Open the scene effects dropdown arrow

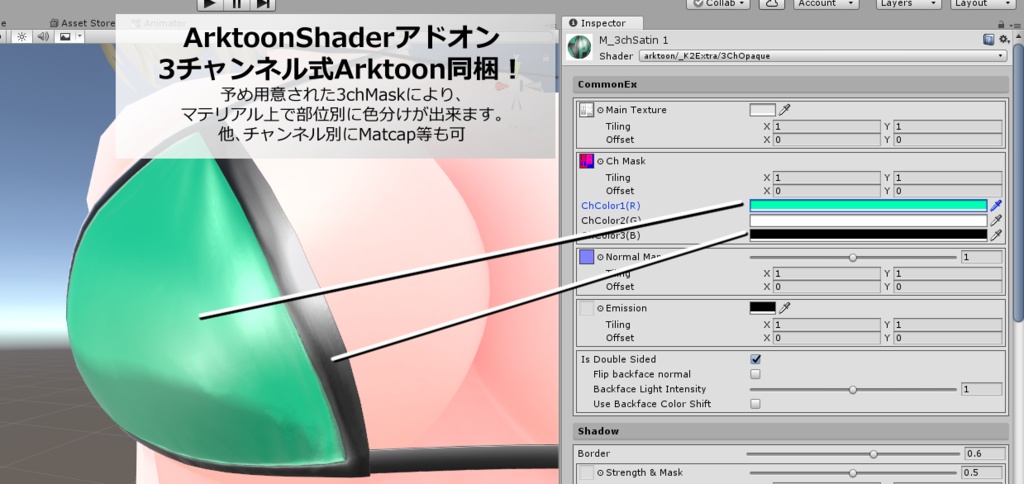tap(80, 37)
